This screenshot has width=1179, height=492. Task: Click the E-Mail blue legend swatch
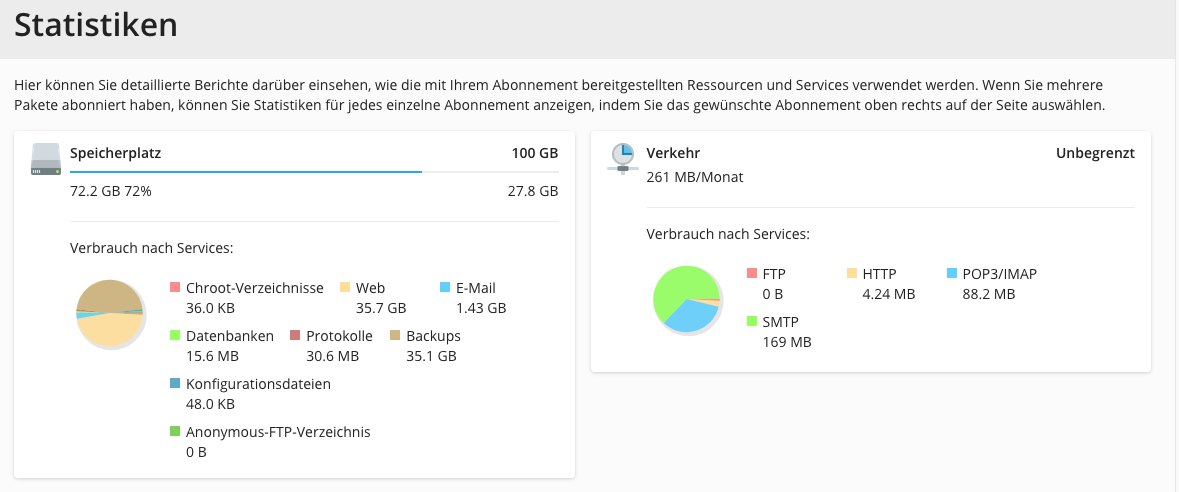point(445,288)
